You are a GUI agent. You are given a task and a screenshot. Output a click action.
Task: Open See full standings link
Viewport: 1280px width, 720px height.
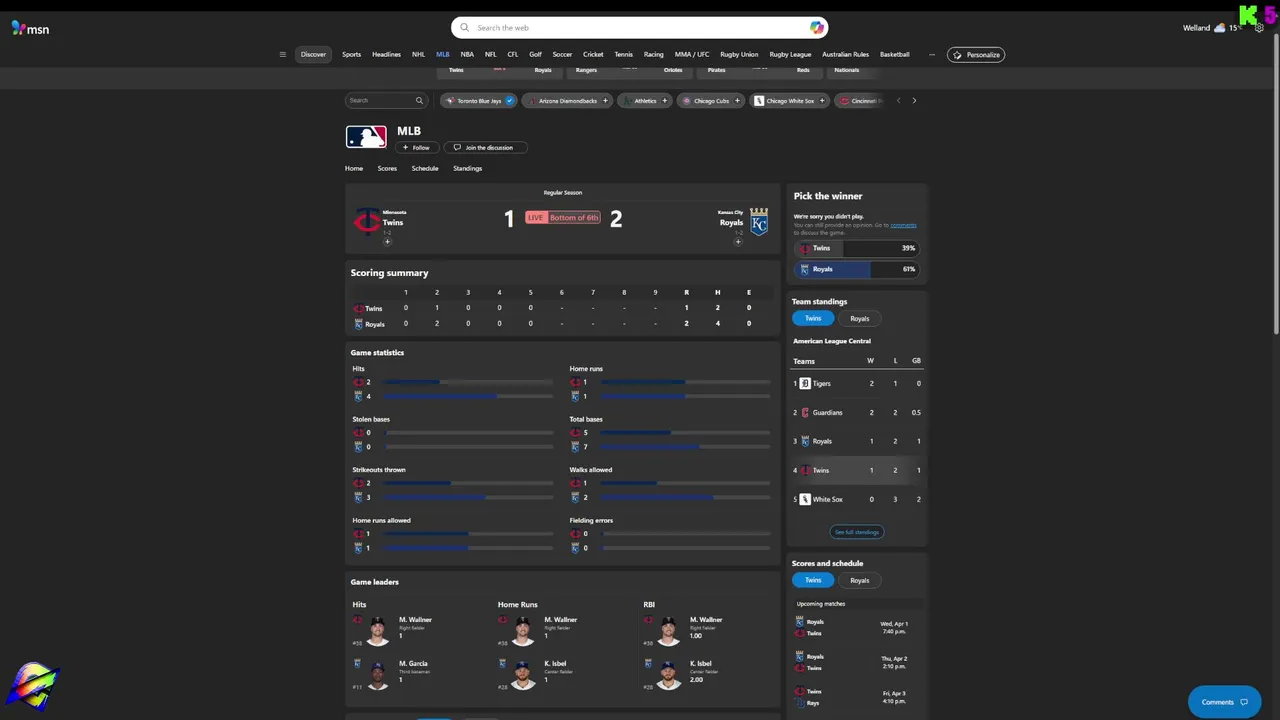pyautogui.click(x=856, y=532)
